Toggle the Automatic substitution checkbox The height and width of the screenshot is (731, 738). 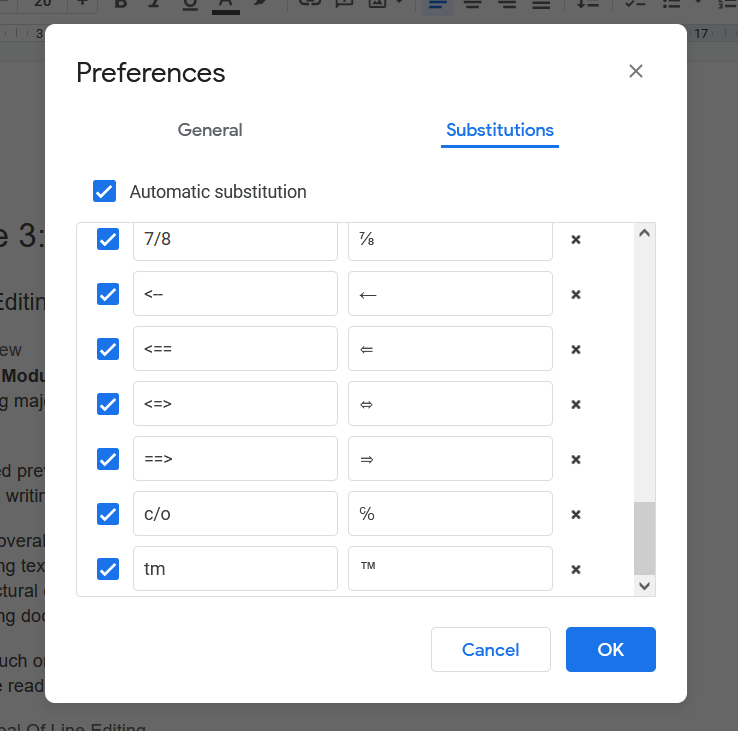[x=104, y=191]
